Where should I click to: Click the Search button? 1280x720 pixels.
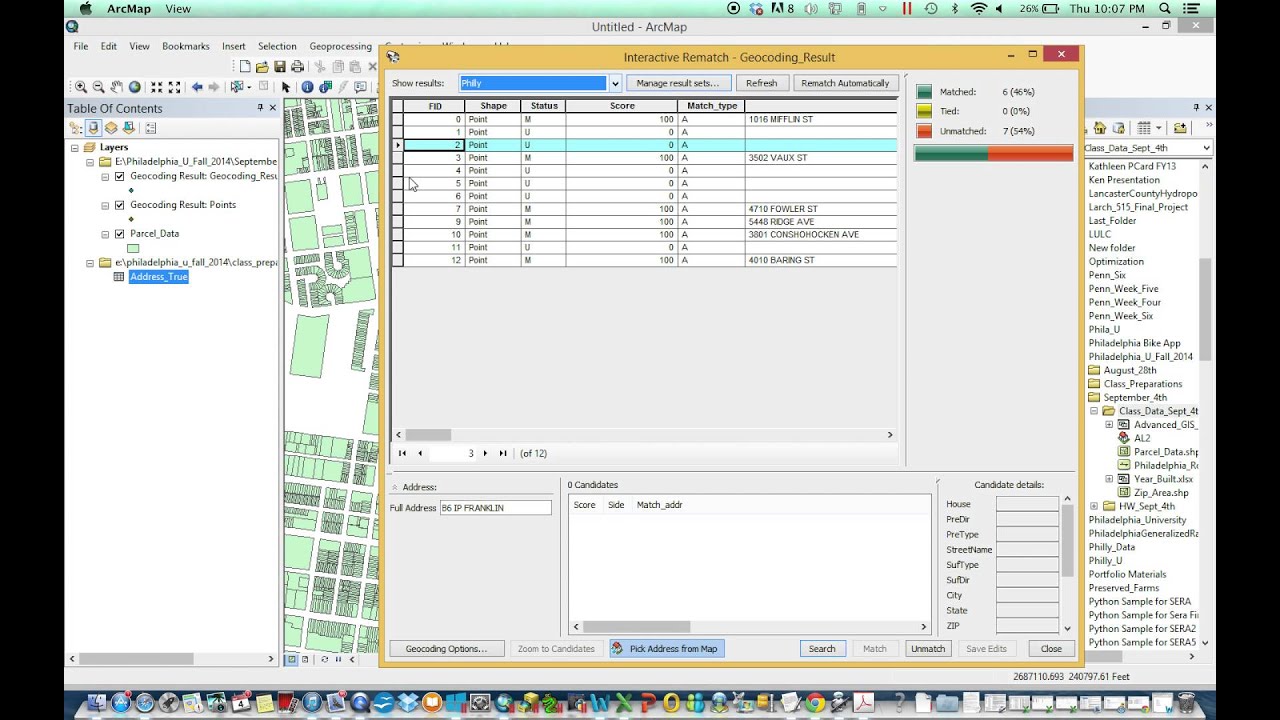[822, 649]
